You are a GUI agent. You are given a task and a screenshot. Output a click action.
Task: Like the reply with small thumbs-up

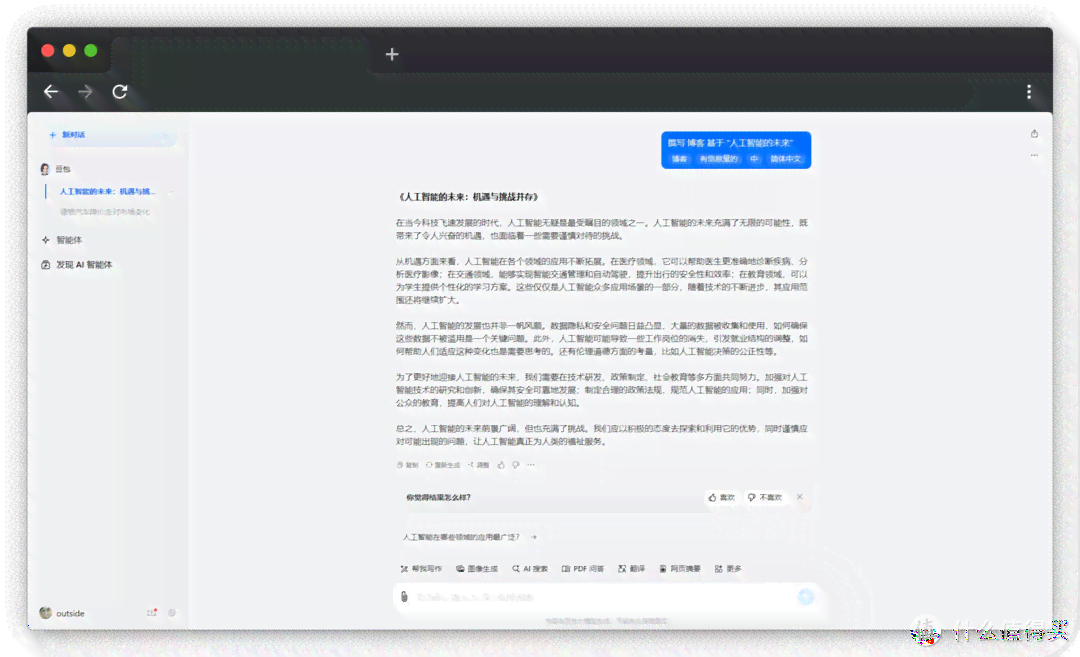[501, 465]
